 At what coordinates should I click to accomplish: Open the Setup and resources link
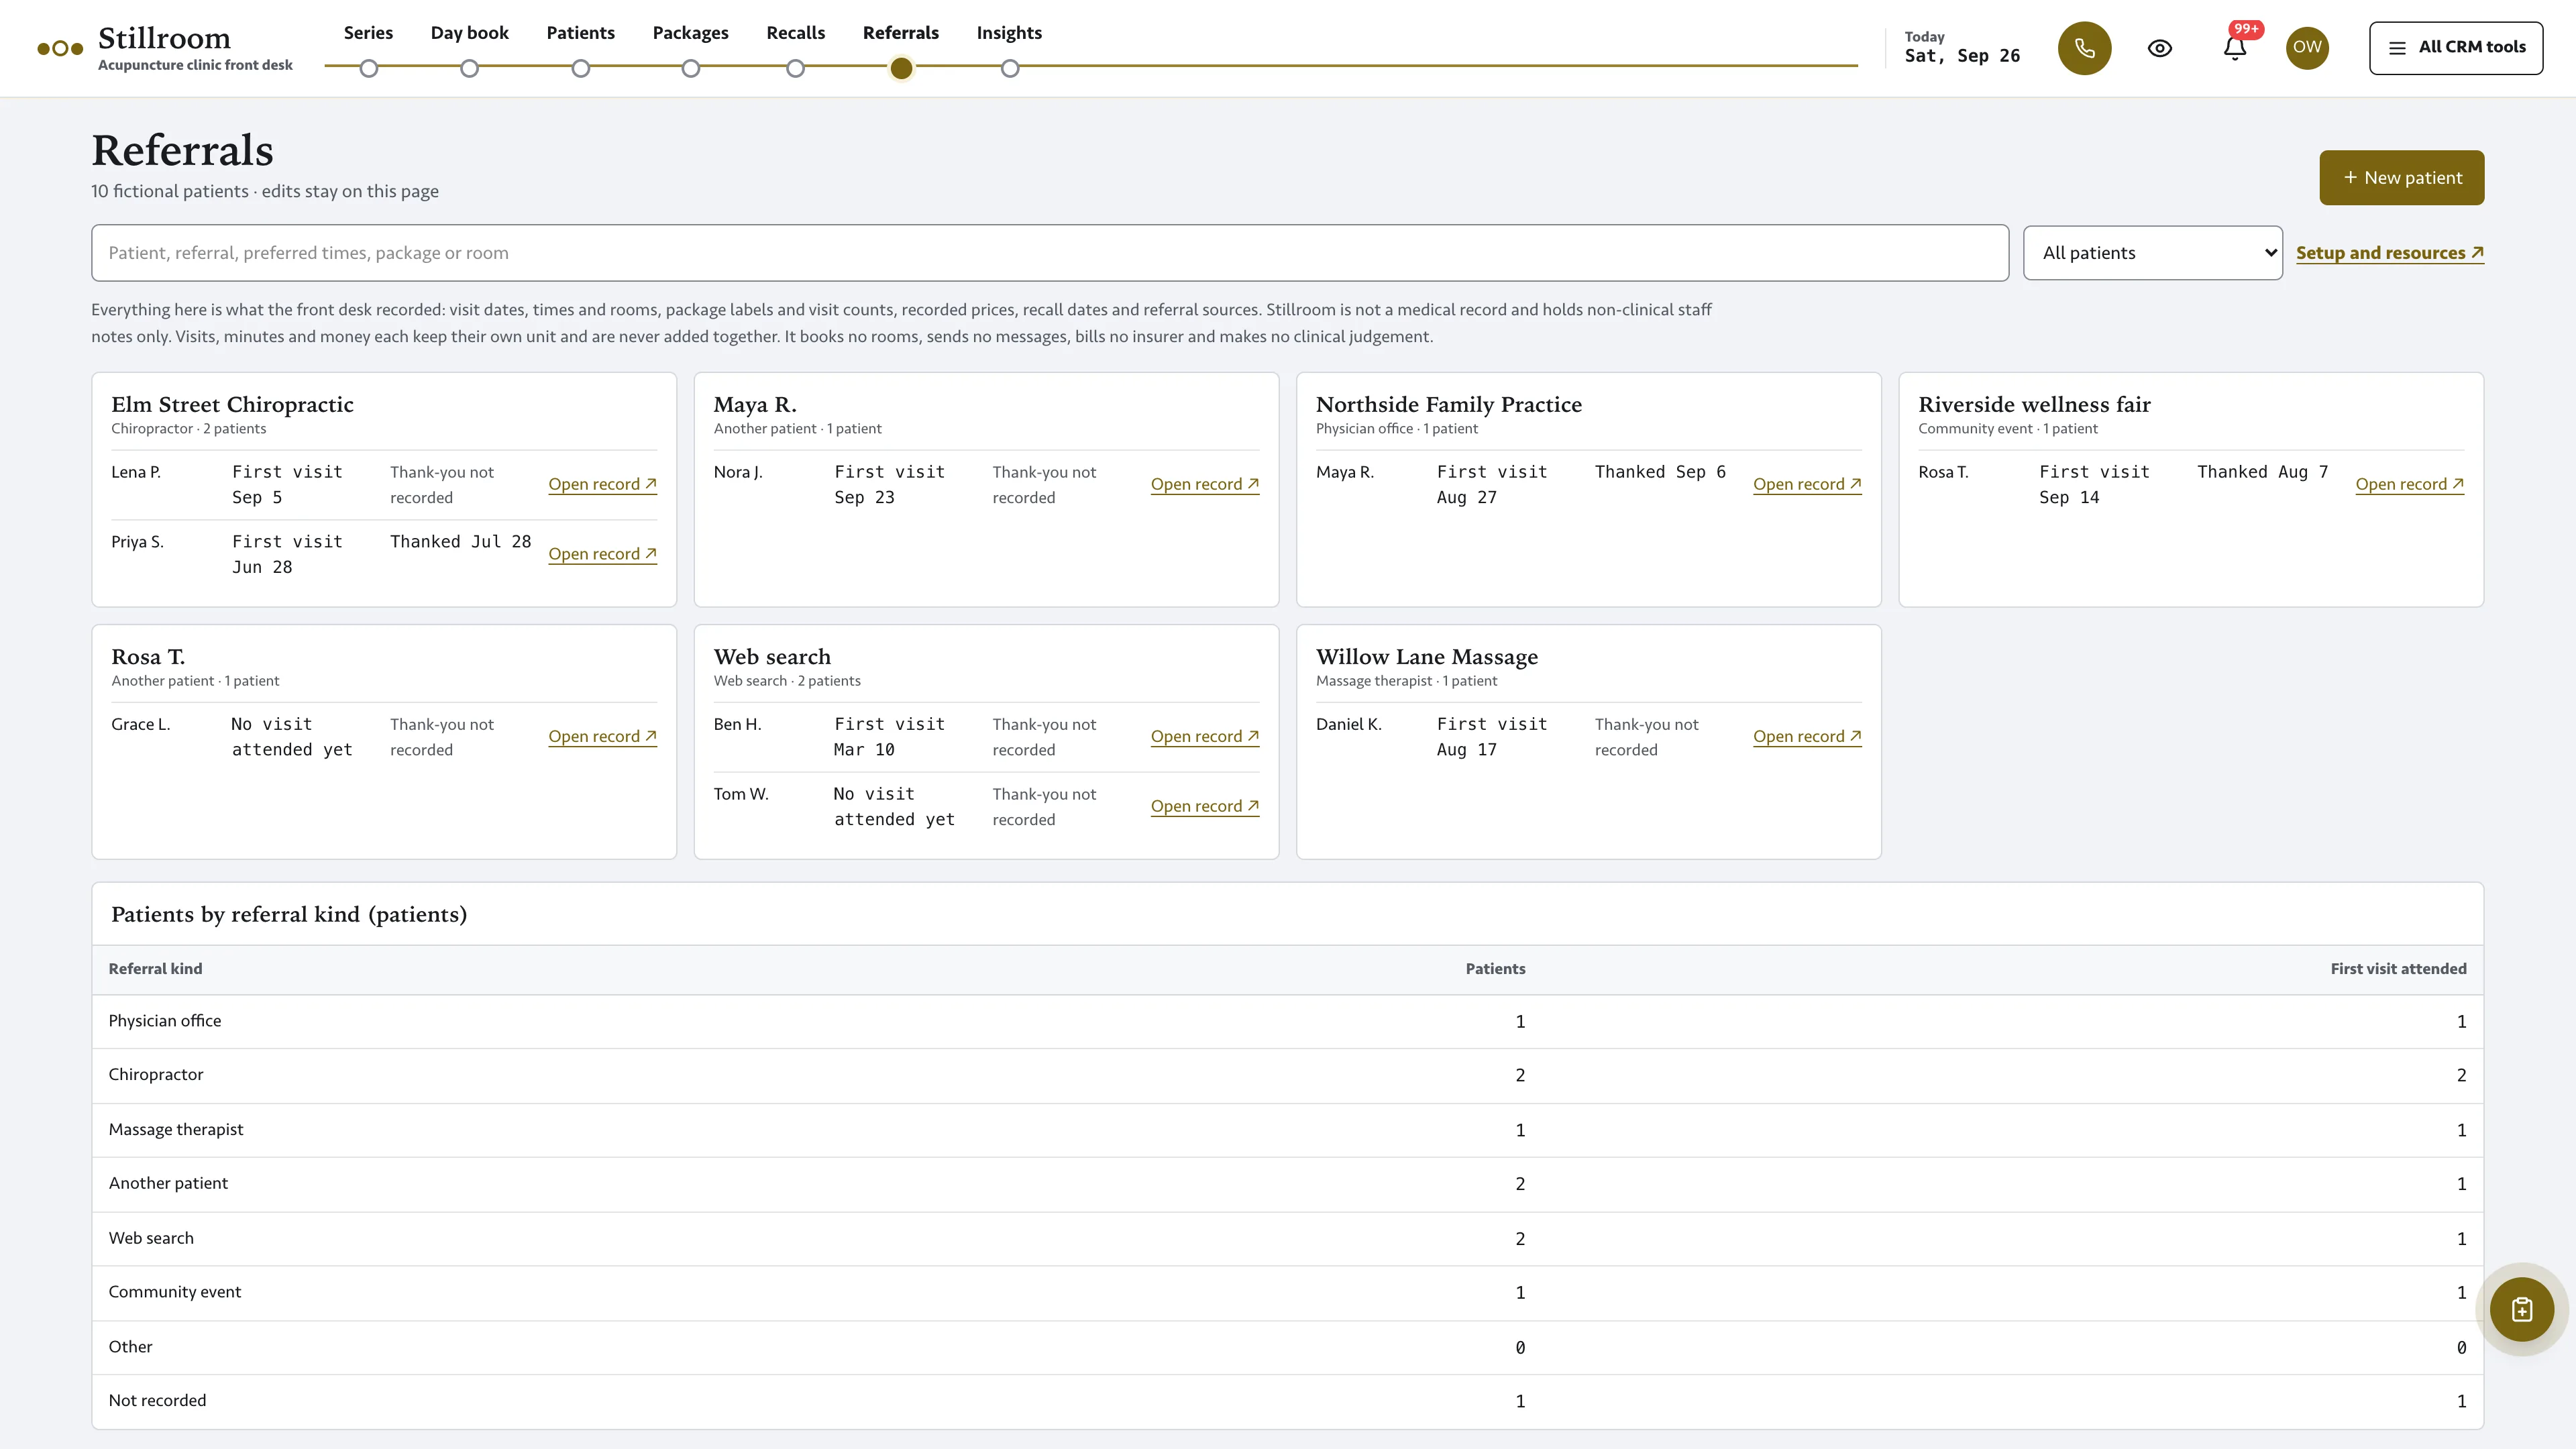click(2389, 253)
